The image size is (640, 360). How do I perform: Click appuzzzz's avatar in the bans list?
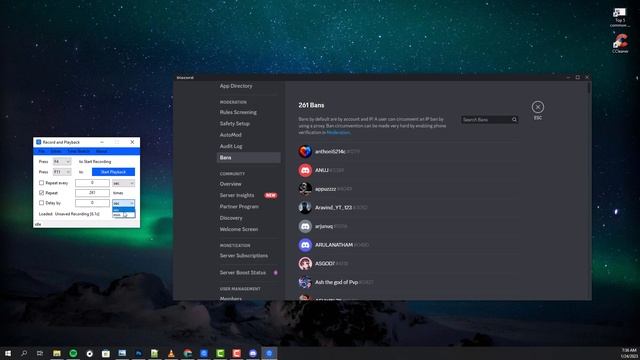(x=305, y=189)
